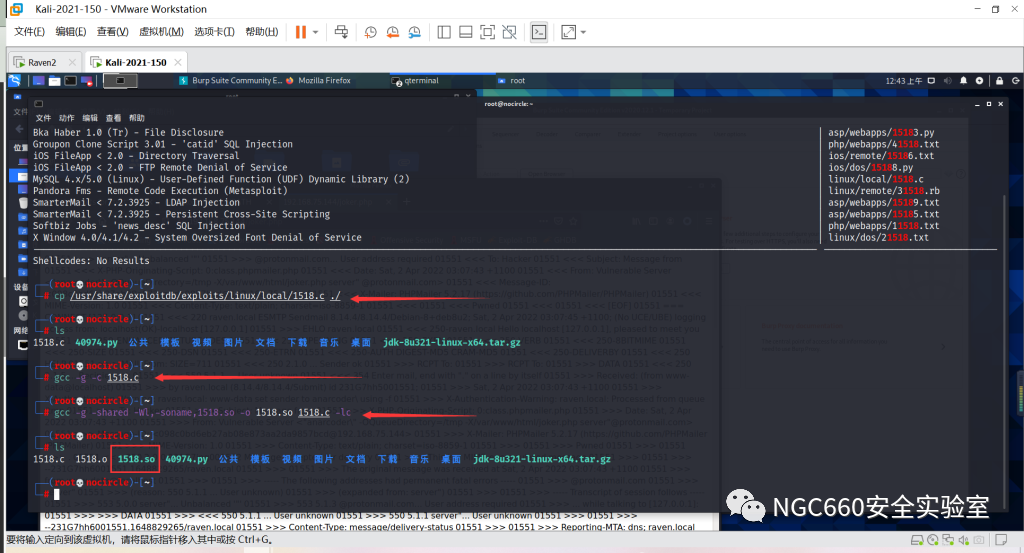Image resolution: width=1024 pixels, height=553 pixels.
Task: Click the MySQL 4.x/5.0 UDF exploit line
Action: (x=221, y=179)
